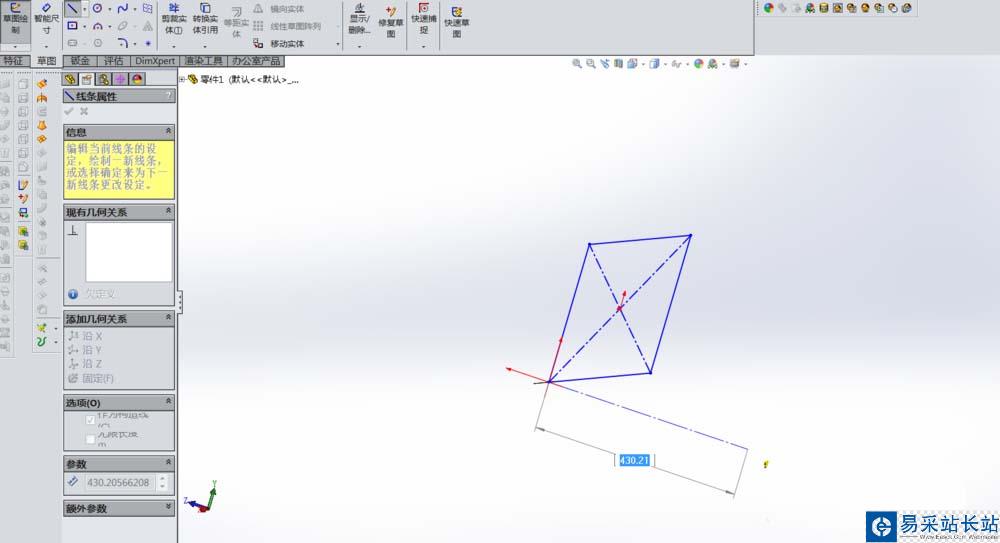Switch to the 办公室产品 tab
This screenshot has height=543, width=1000.
pos(256,61)
